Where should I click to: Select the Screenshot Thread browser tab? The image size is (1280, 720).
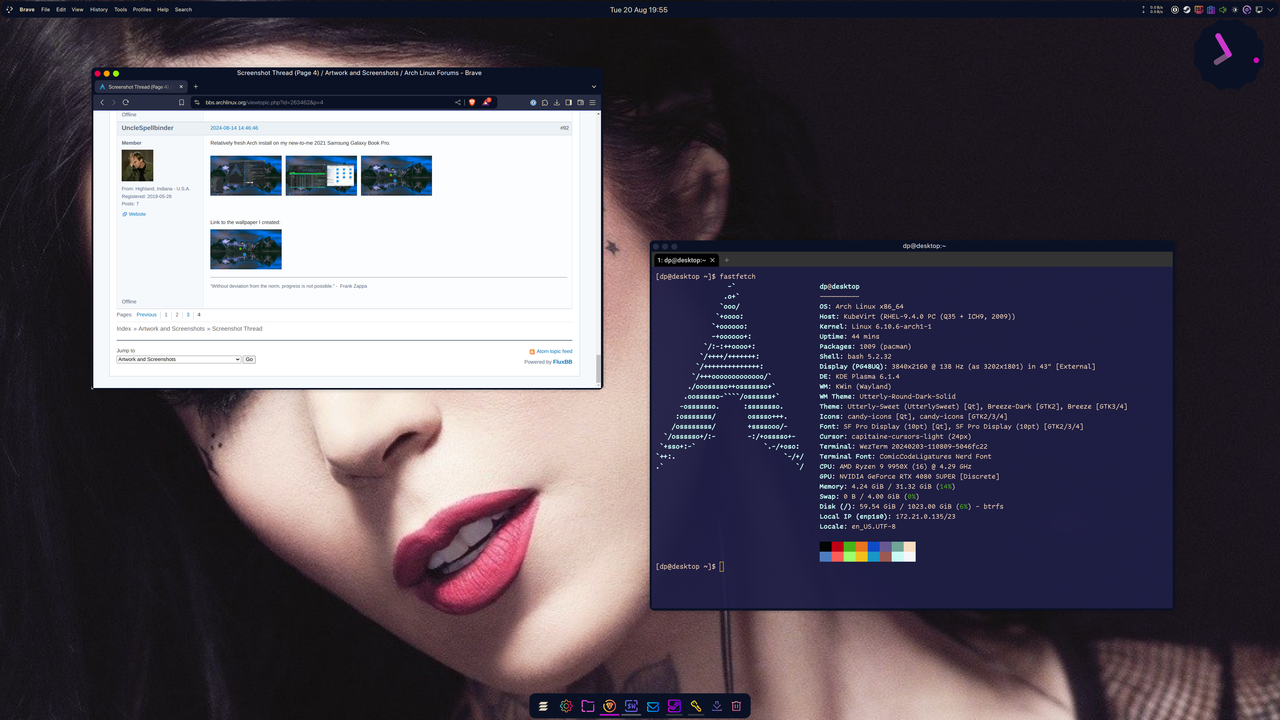coord(141,87)
